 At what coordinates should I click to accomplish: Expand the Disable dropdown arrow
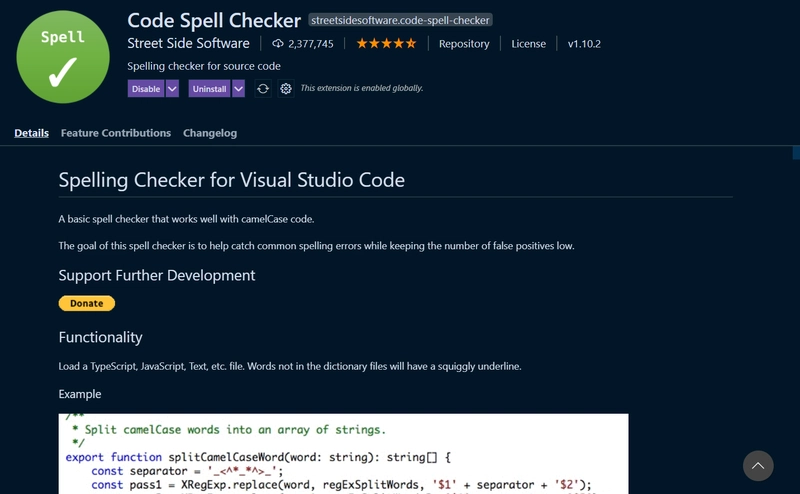pyautogui.click(x=172, y=89)
